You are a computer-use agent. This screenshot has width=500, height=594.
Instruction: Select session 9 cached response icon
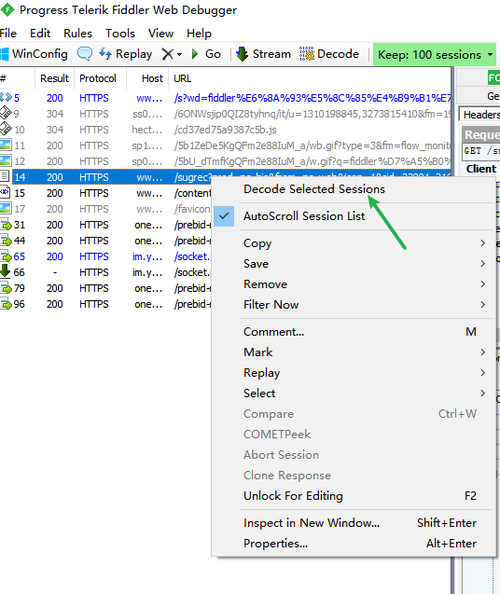point(6,113)
